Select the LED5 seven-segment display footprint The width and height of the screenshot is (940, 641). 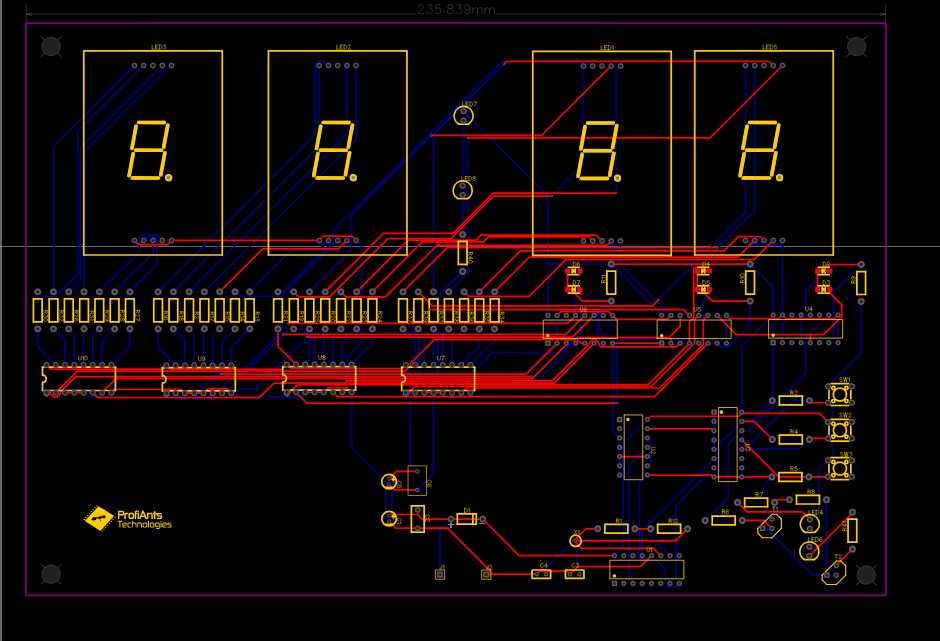click(x=764, y=153)
